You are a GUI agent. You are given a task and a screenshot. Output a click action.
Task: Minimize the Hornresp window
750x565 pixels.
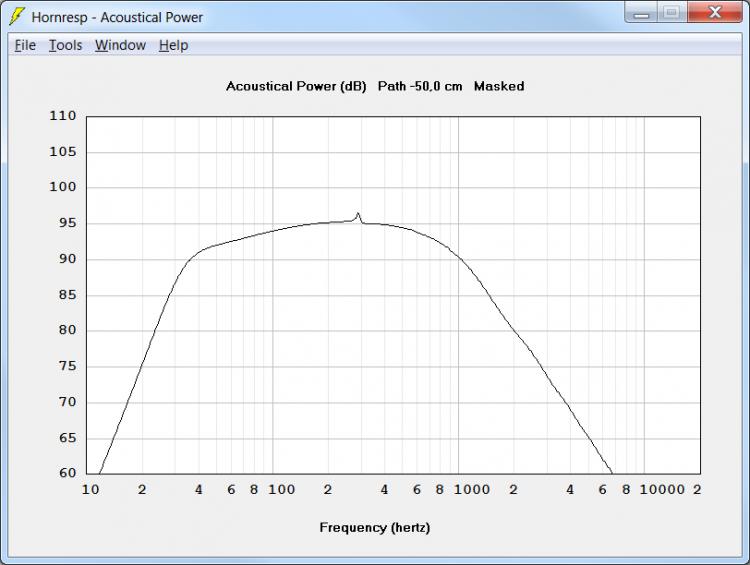point(641,13)
